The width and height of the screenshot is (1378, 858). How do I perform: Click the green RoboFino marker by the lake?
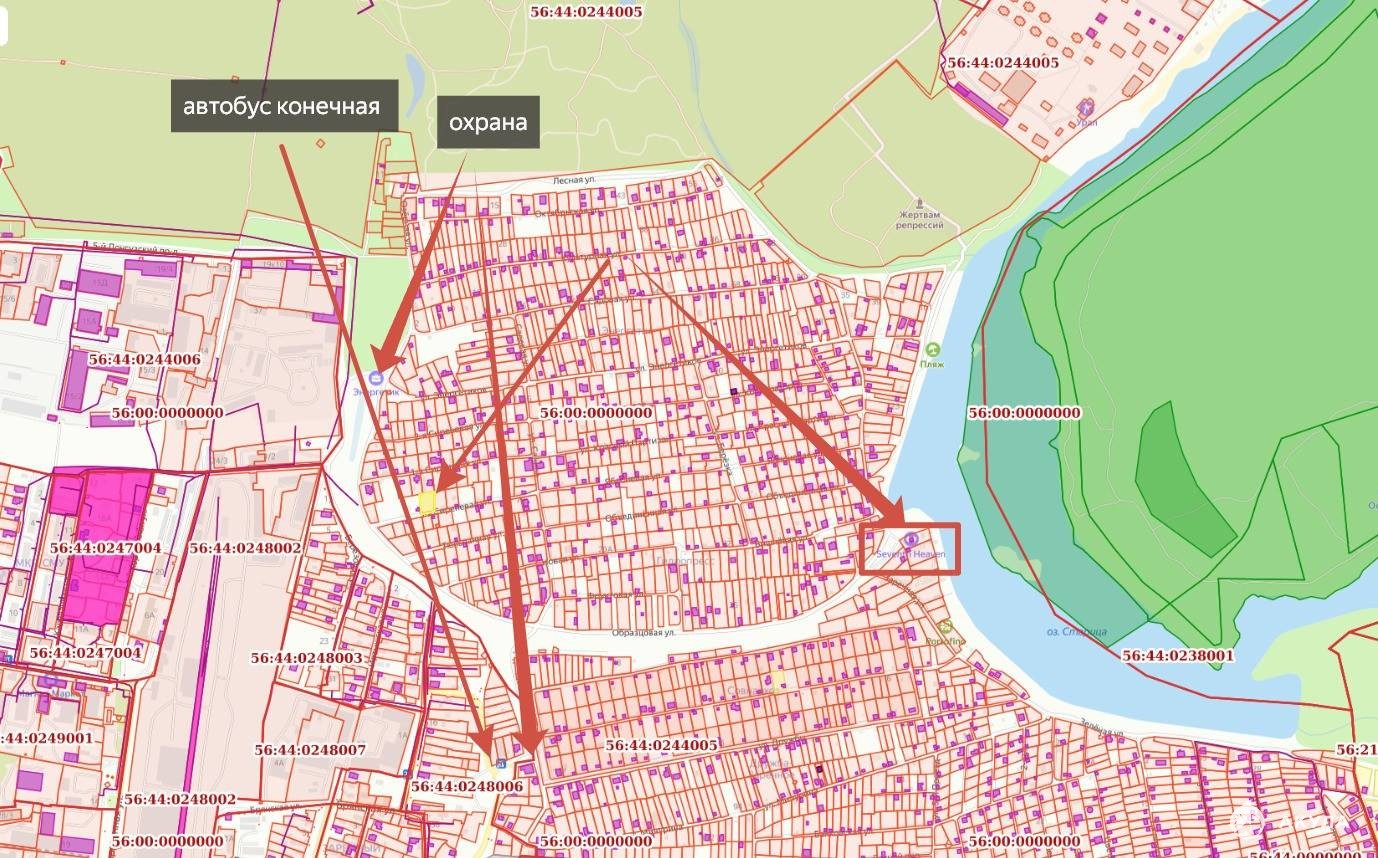coord(945,627)
